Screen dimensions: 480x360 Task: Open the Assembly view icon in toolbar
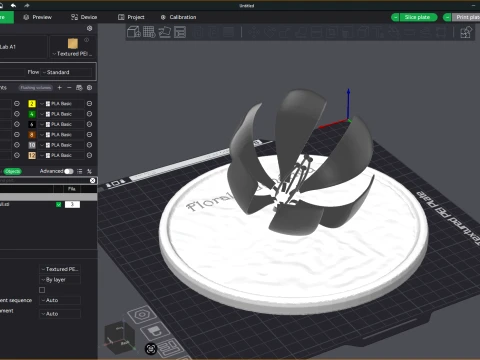[466, 32]
